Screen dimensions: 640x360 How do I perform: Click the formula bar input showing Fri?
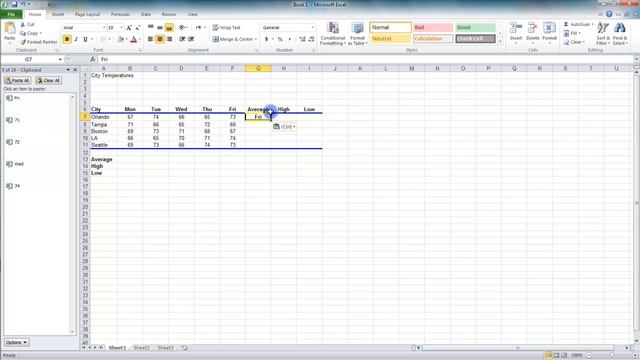(365, 60)
